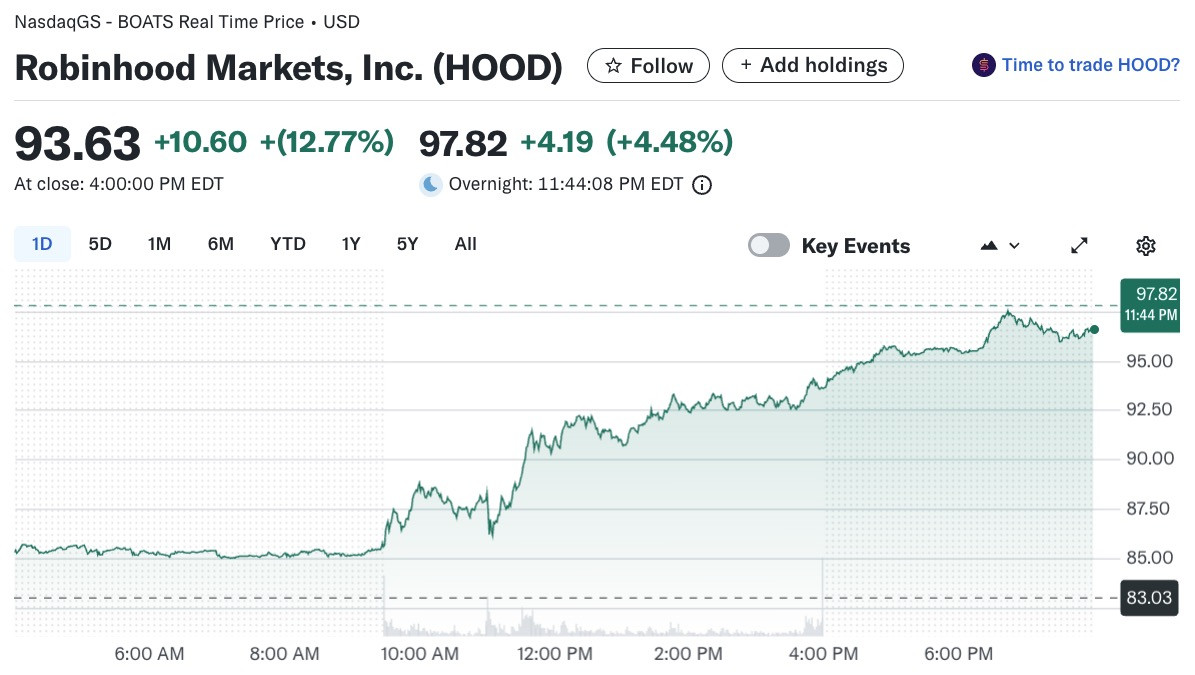Screen dimensions: 1195x675
Task: Click the Add holdings button
Action: tap(812, 66)
